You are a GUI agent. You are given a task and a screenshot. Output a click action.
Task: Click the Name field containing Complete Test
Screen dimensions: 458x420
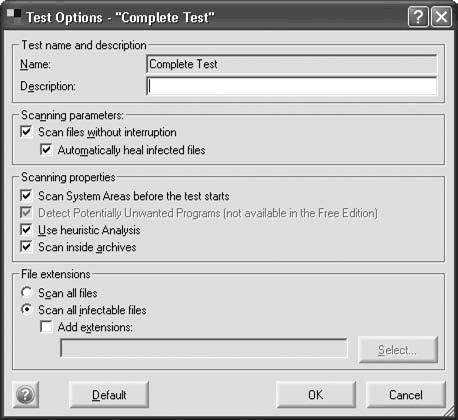[x=292, y=64]
